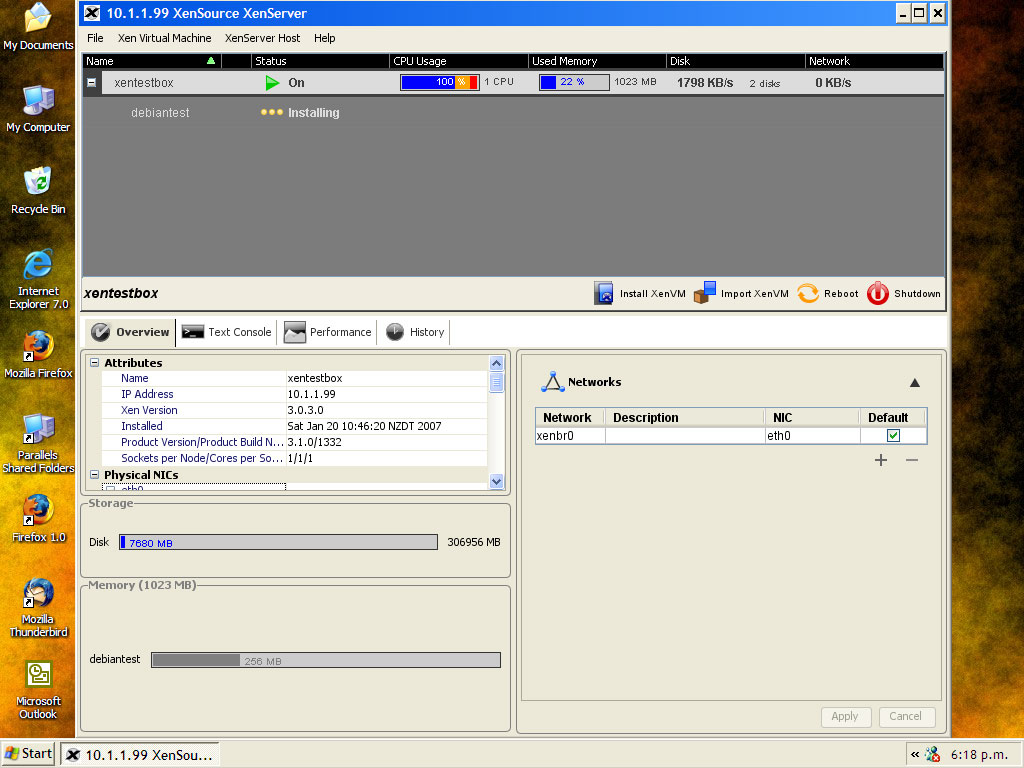Click the Description column header

click(x=685, y=417)
